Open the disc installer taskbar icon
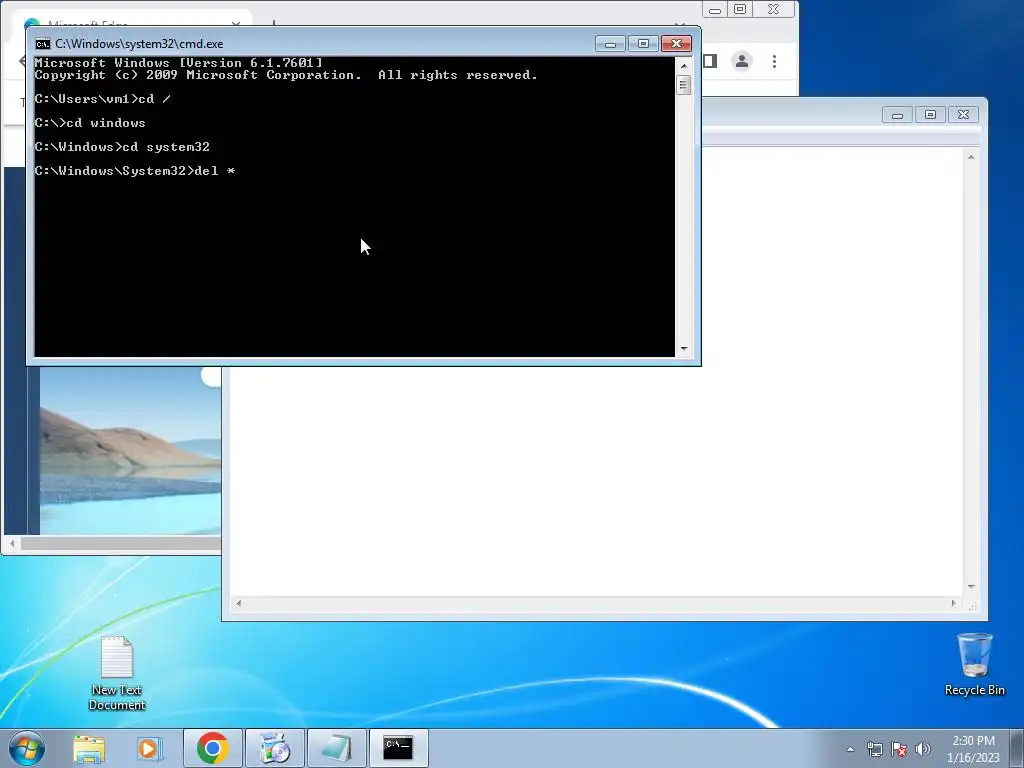The height and width of the screenshot is (768, 1024). [274, 748]
